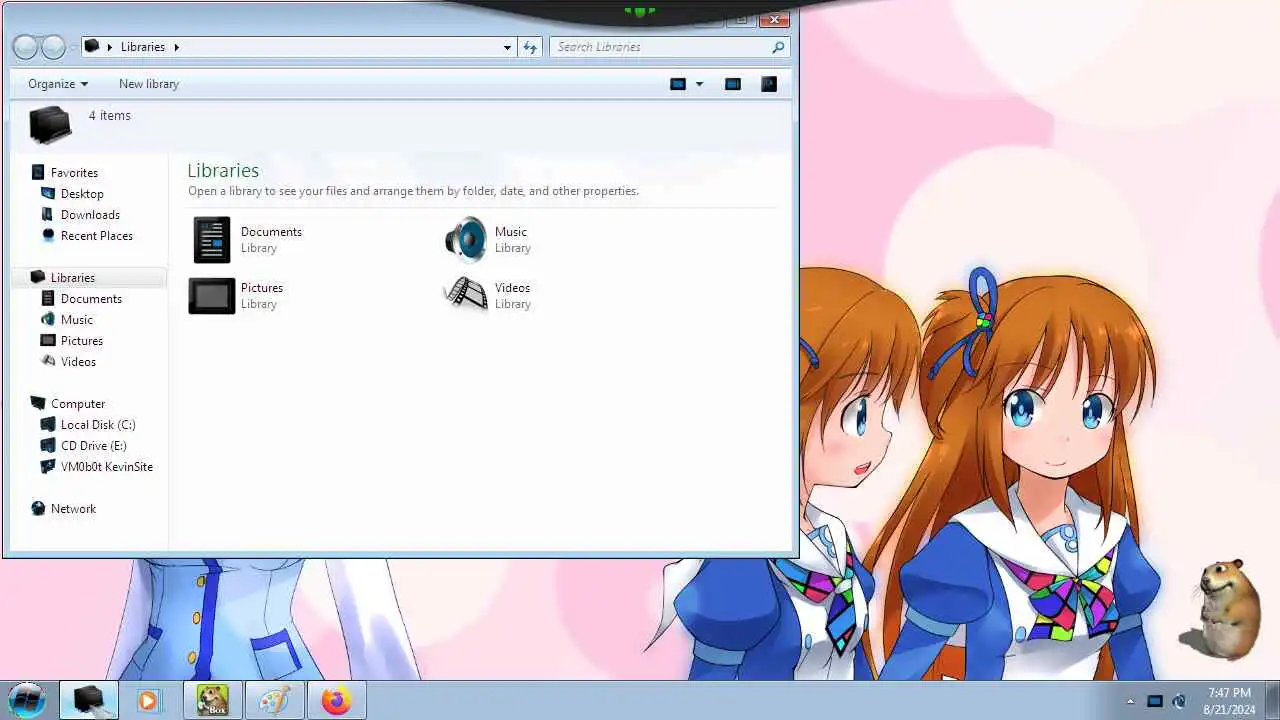The height and width of the screenshot is (720, 1280).
Task: Click the search magnifier icon
Action: (x=778, y=47)
